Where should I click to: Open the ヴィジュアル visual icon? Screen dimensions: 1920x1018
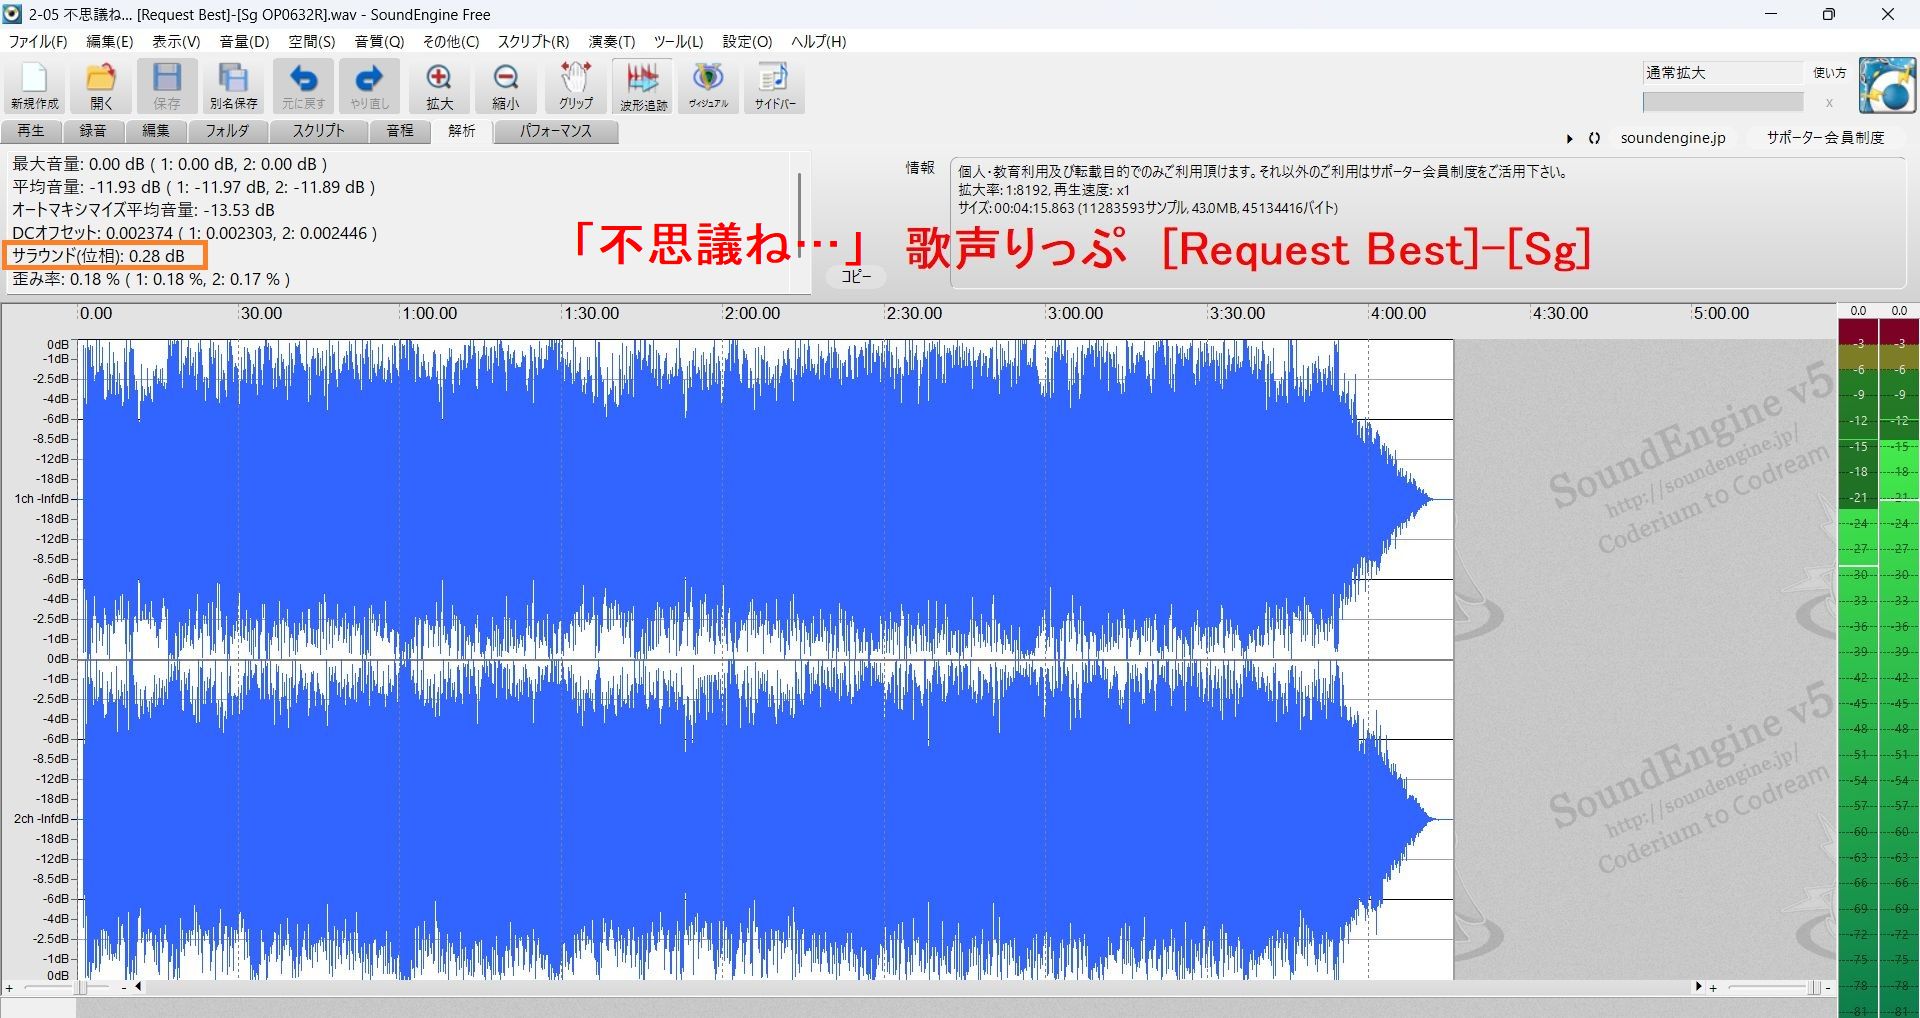coord(708,86)
